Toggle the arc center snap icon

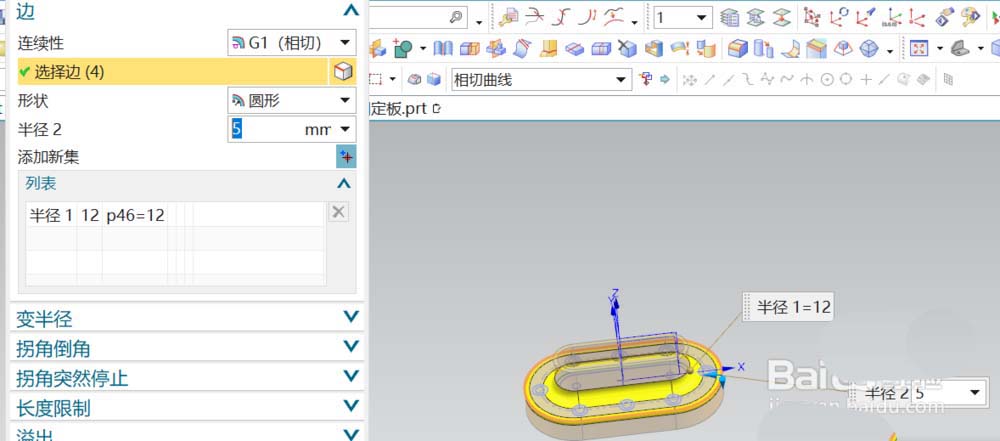[x=827, y=79]
